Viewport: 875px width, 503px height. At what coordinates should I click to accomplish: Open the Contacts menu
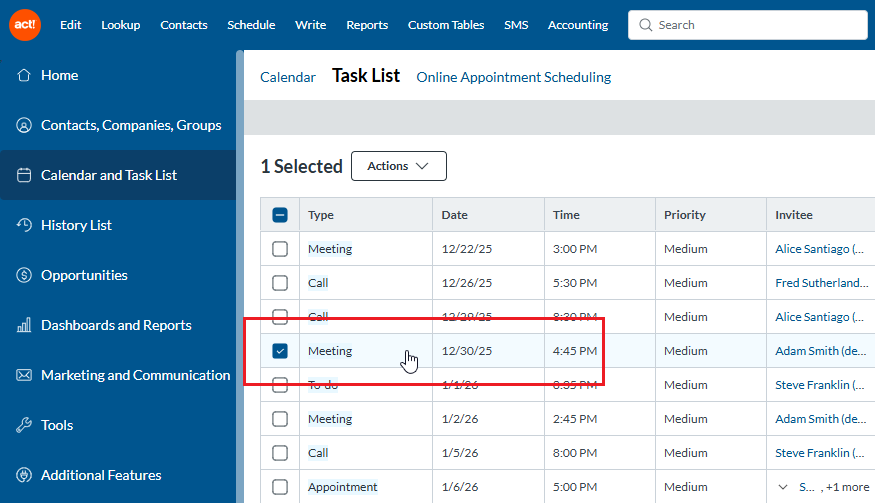point(184,25)
